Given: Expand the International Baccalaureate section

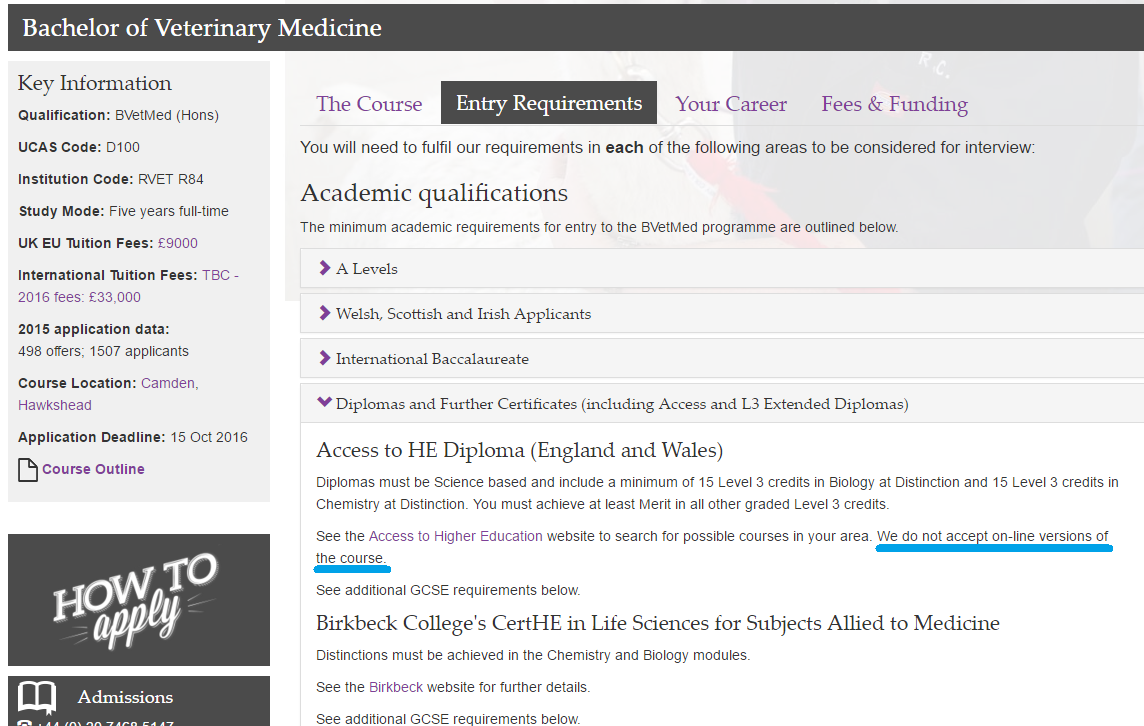Looking at the screenshot, I should (722, 359).
